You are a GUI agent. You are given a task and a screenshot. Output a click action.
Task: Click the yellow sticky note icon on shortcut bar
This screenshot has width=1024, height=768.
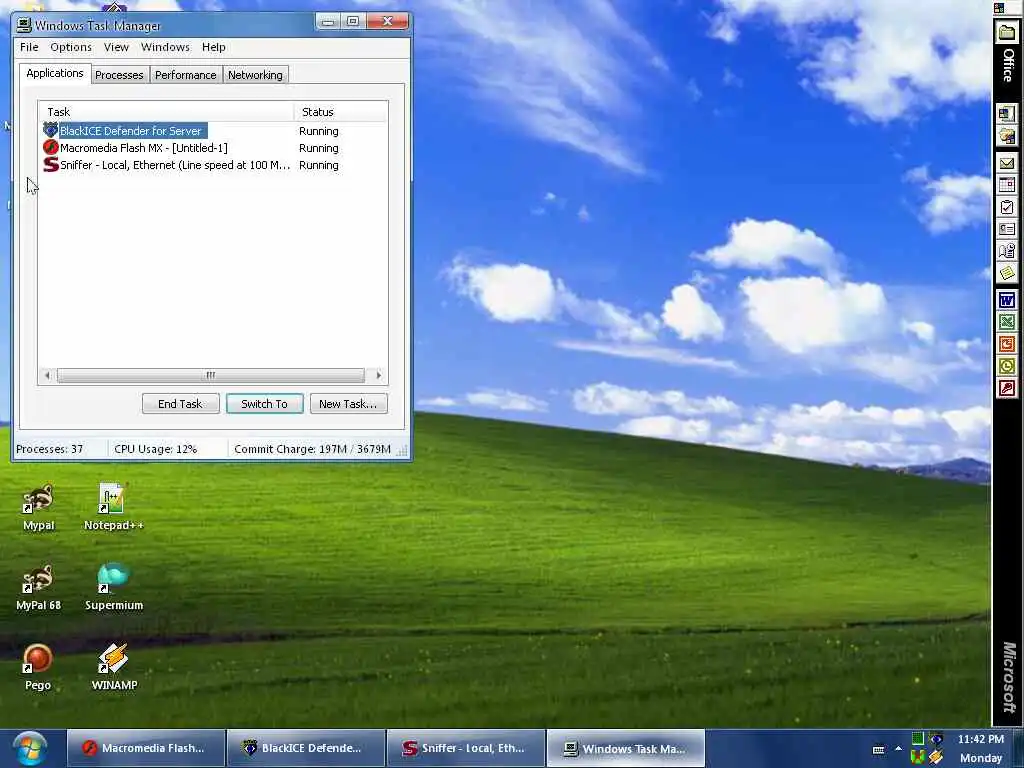1007,272
